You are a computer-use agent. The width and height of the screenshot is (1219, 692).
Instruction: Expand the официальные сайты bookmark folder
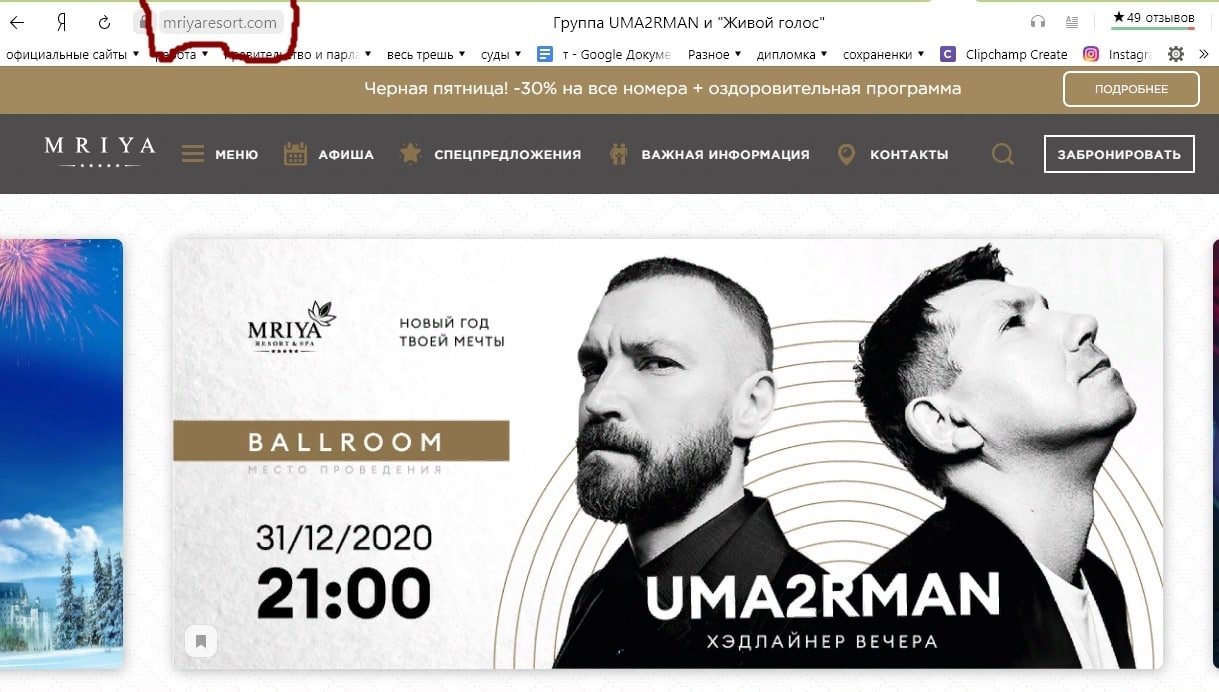(x=71, y=54)
